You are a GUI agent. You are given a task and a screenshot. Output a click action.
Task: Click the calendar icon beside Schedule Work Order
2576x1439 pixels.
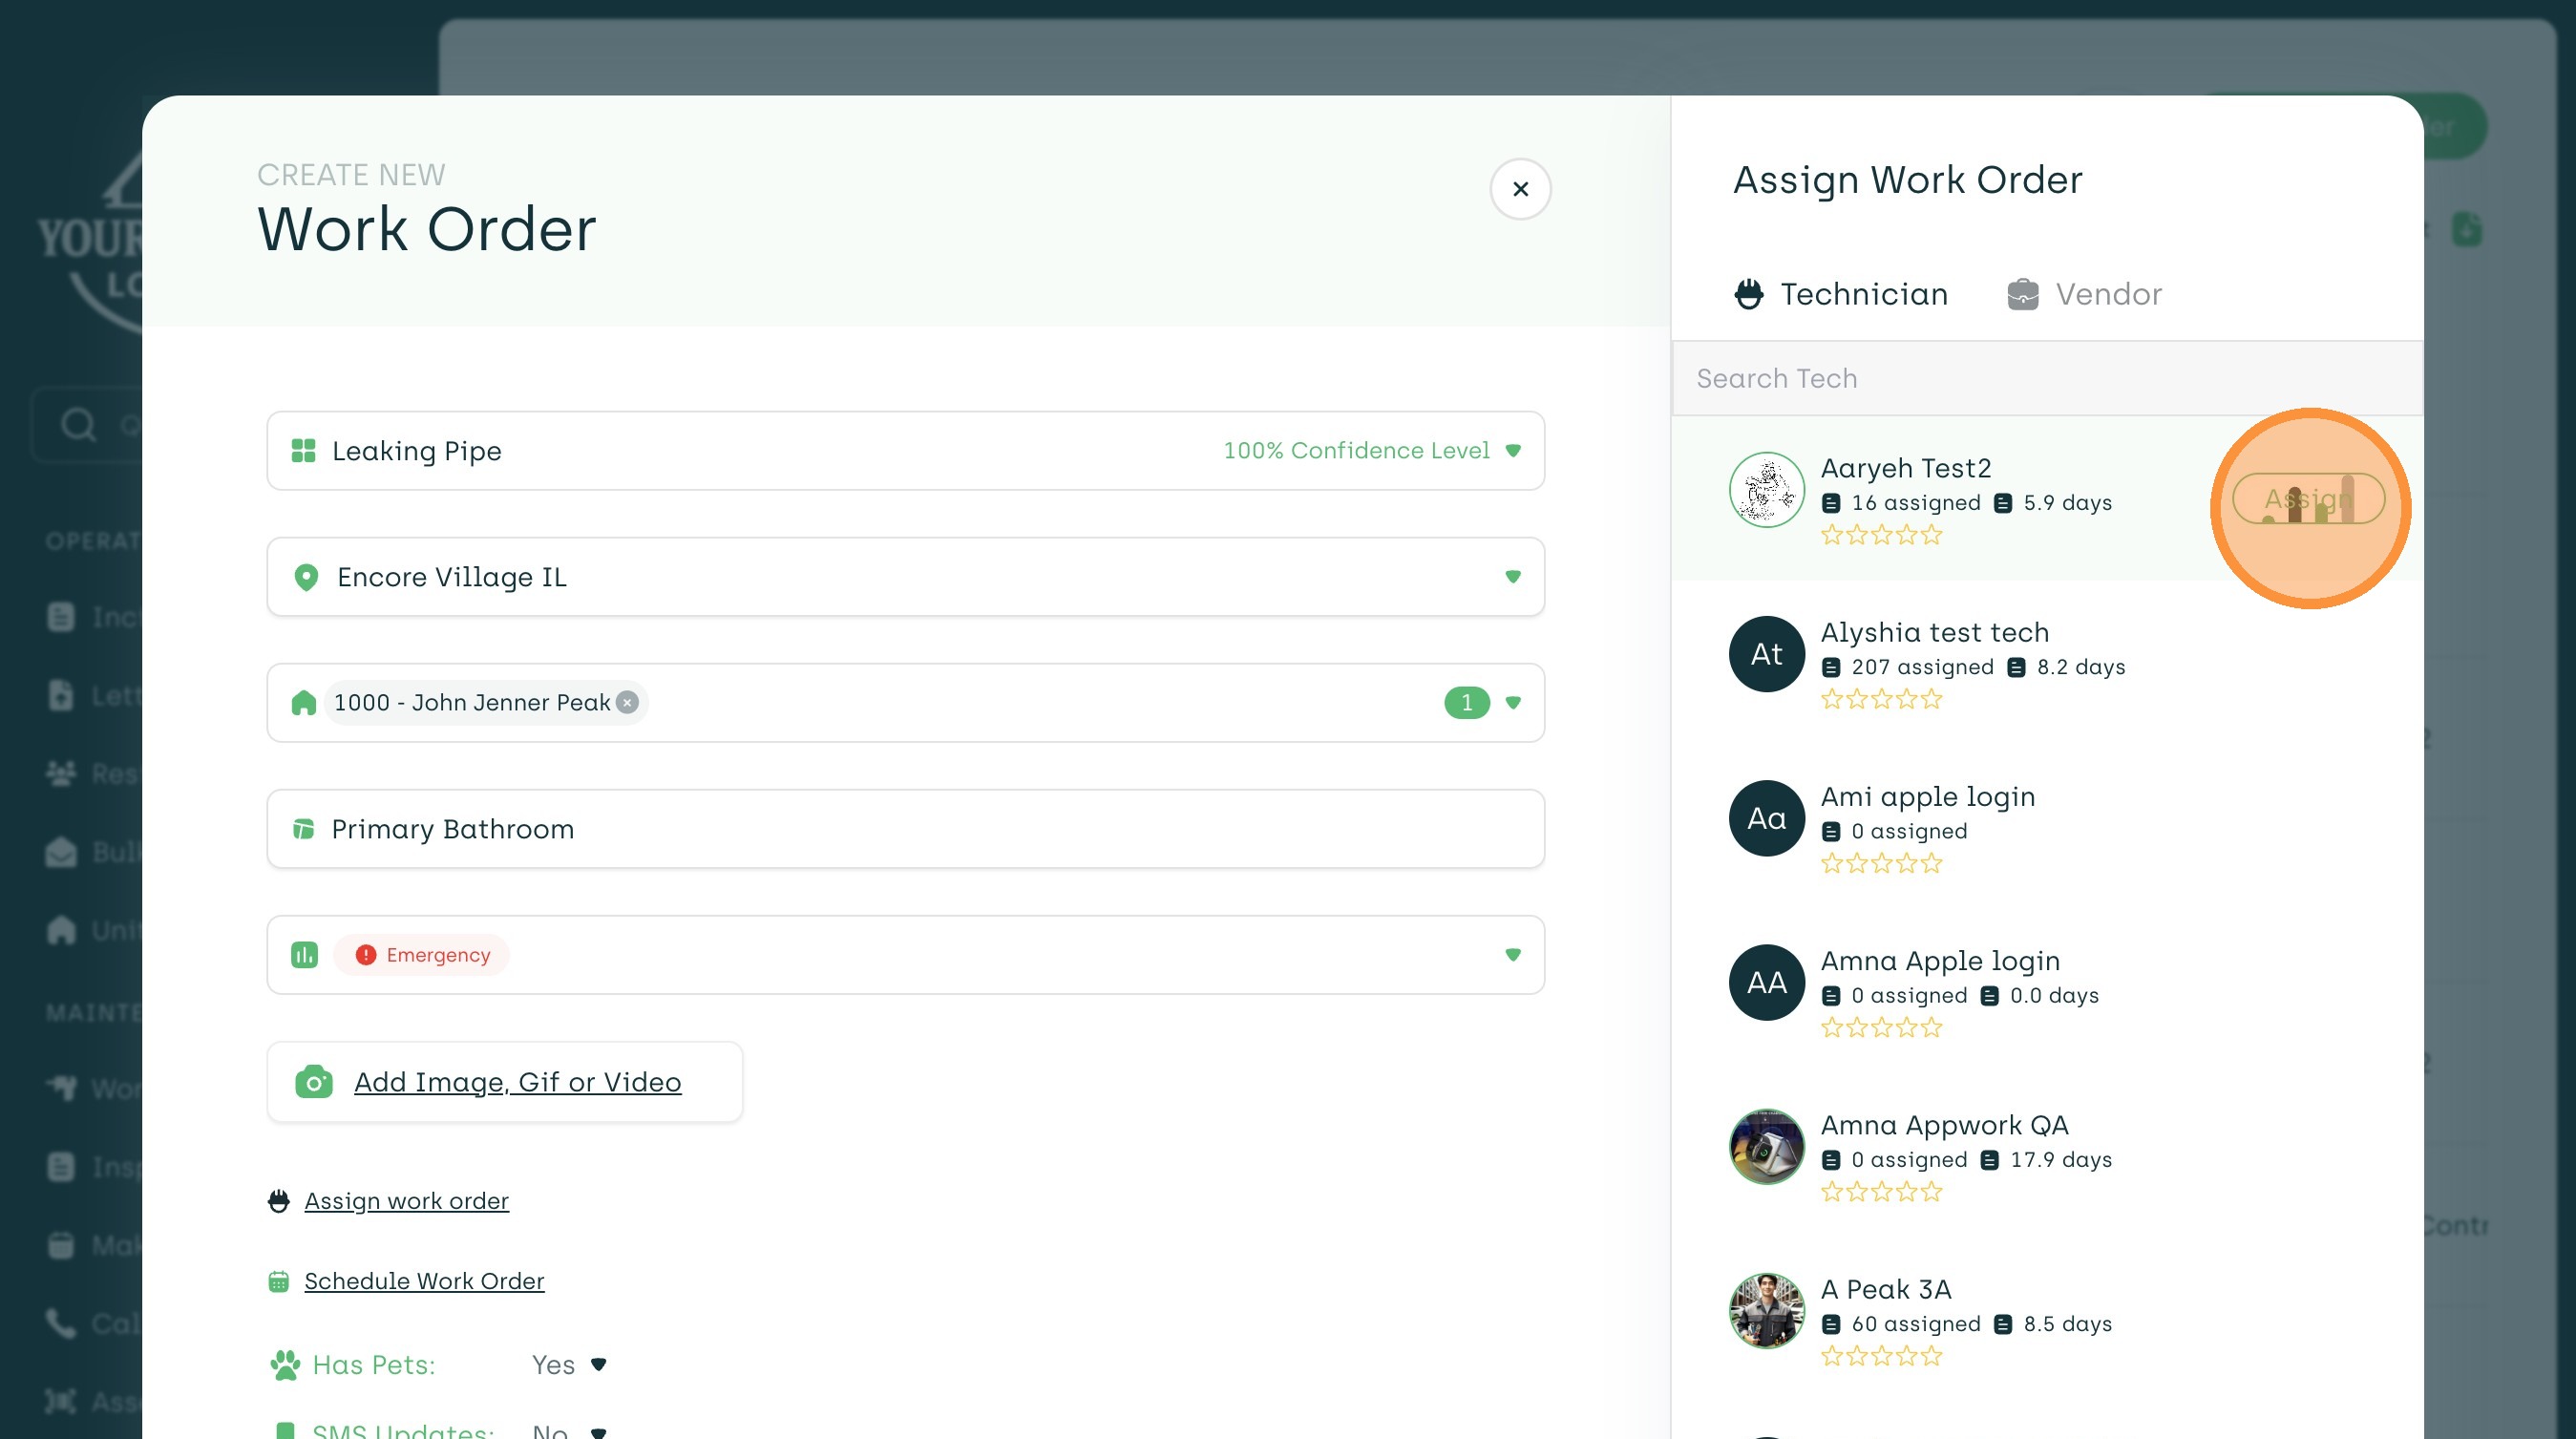[279, 1281]
